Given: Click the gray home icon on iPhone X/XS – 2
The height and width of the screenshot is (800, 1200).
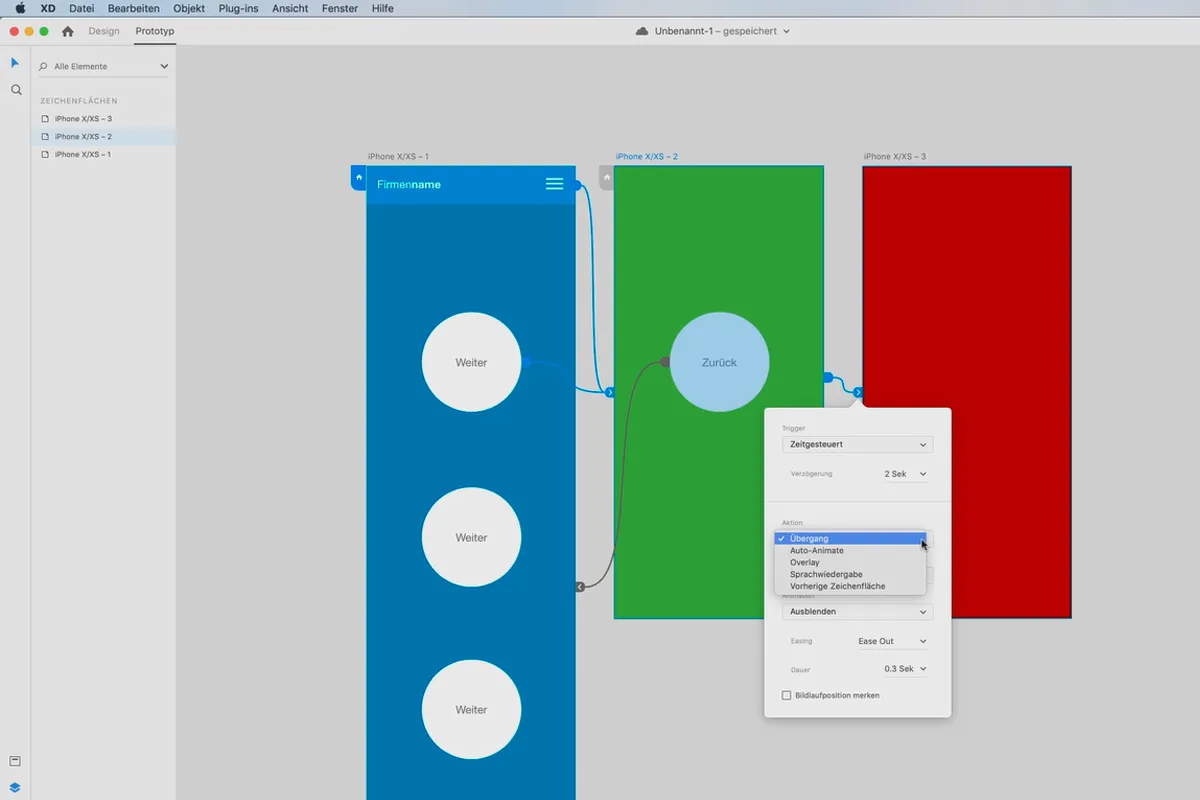Looking at the screenshot, I should tap(606, 178).
